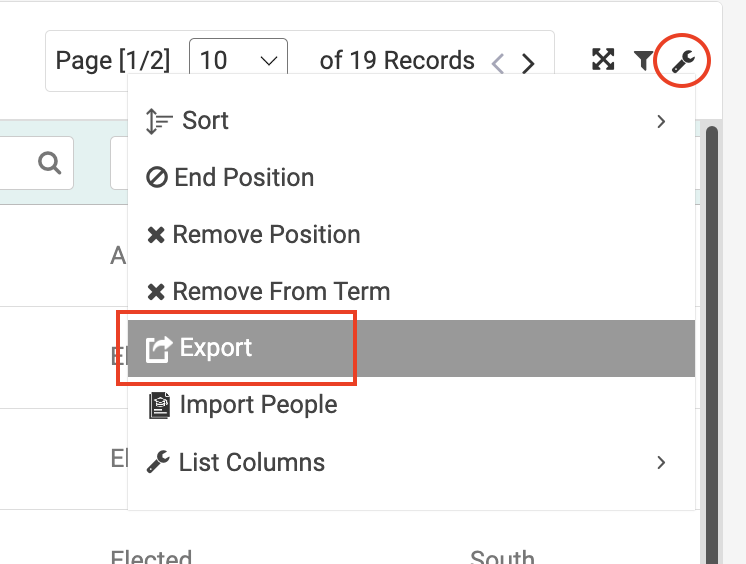Image resolution: width=746 pixels, height=564 pixels.
Task: Click the X icon beside Remove Position
Action: (x=156, y=235)
